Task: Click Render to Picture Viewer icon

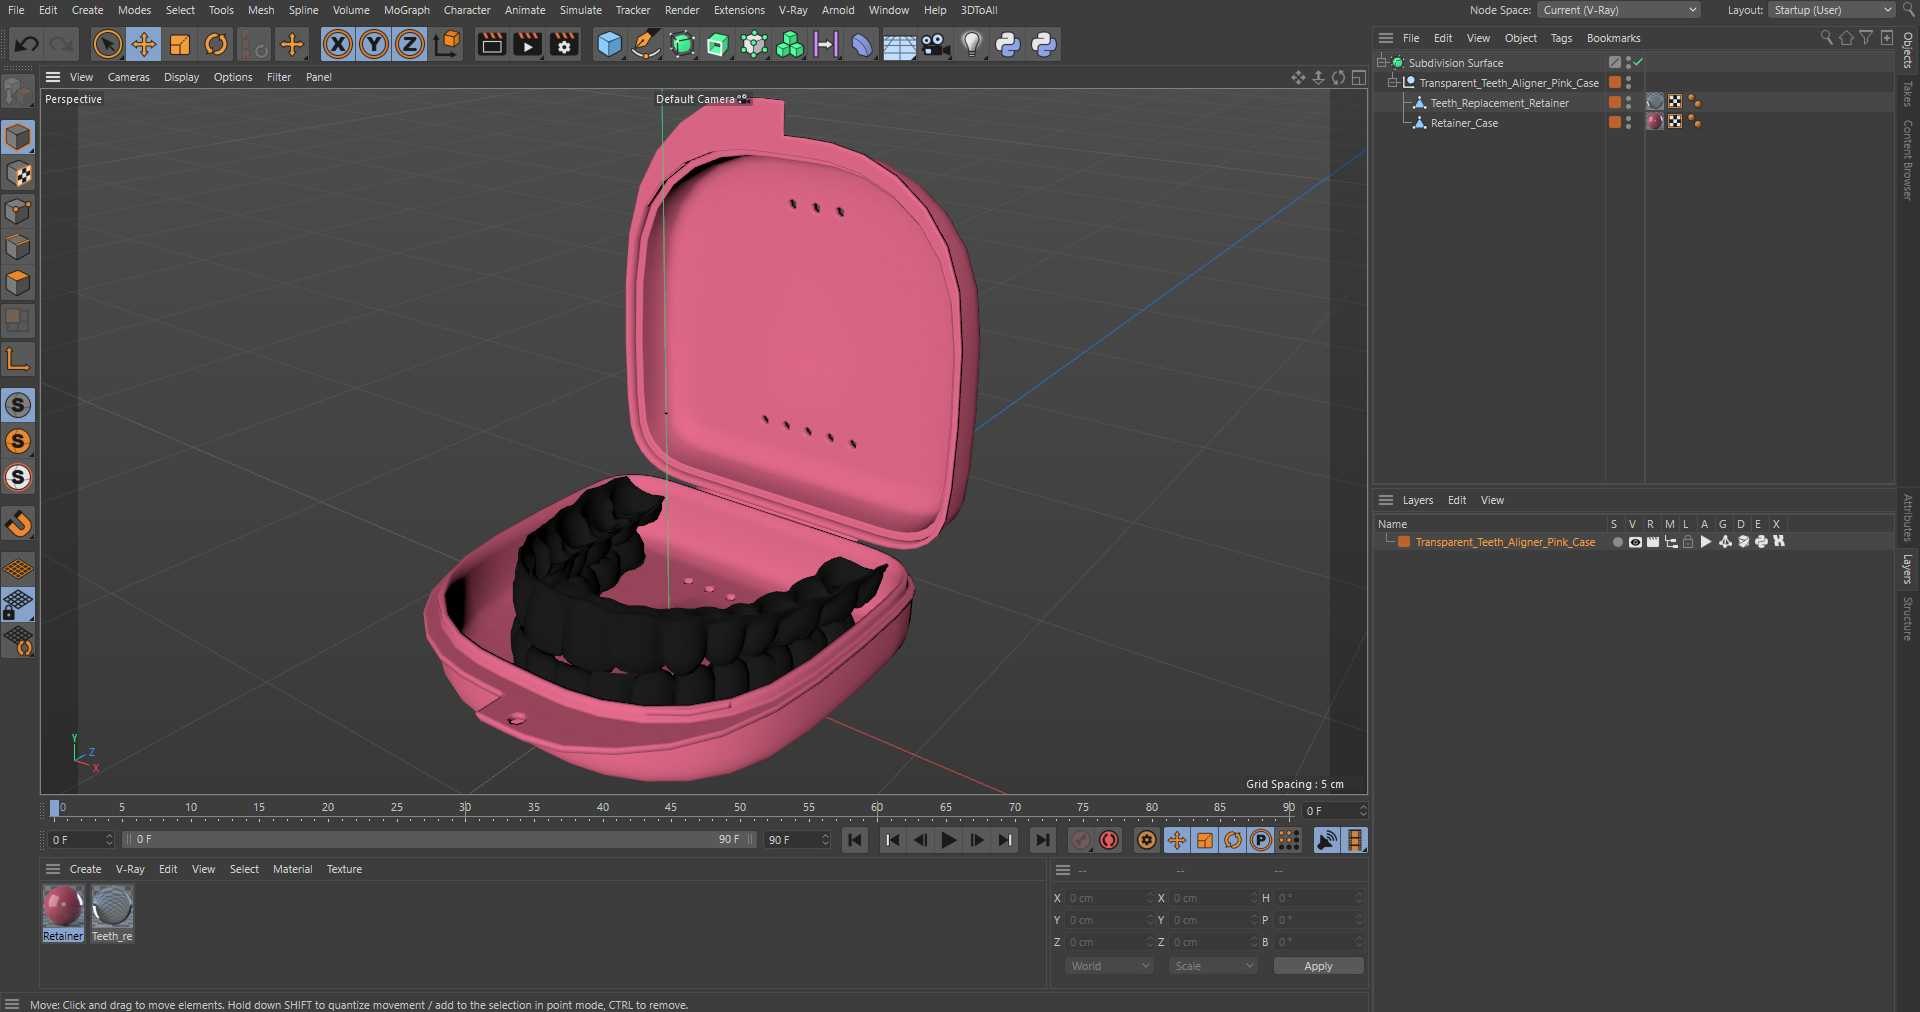Action: tap(527, 44)
